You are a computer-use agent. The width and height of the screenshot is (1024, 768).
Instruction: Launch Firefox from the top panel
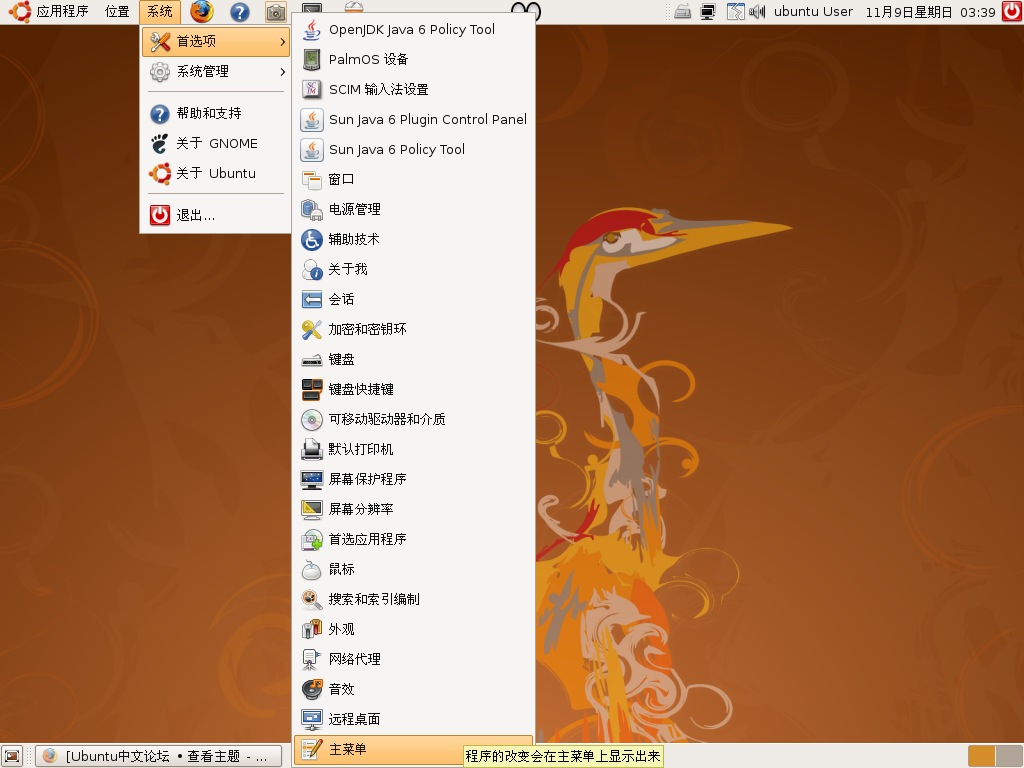(x=202, y=12)
